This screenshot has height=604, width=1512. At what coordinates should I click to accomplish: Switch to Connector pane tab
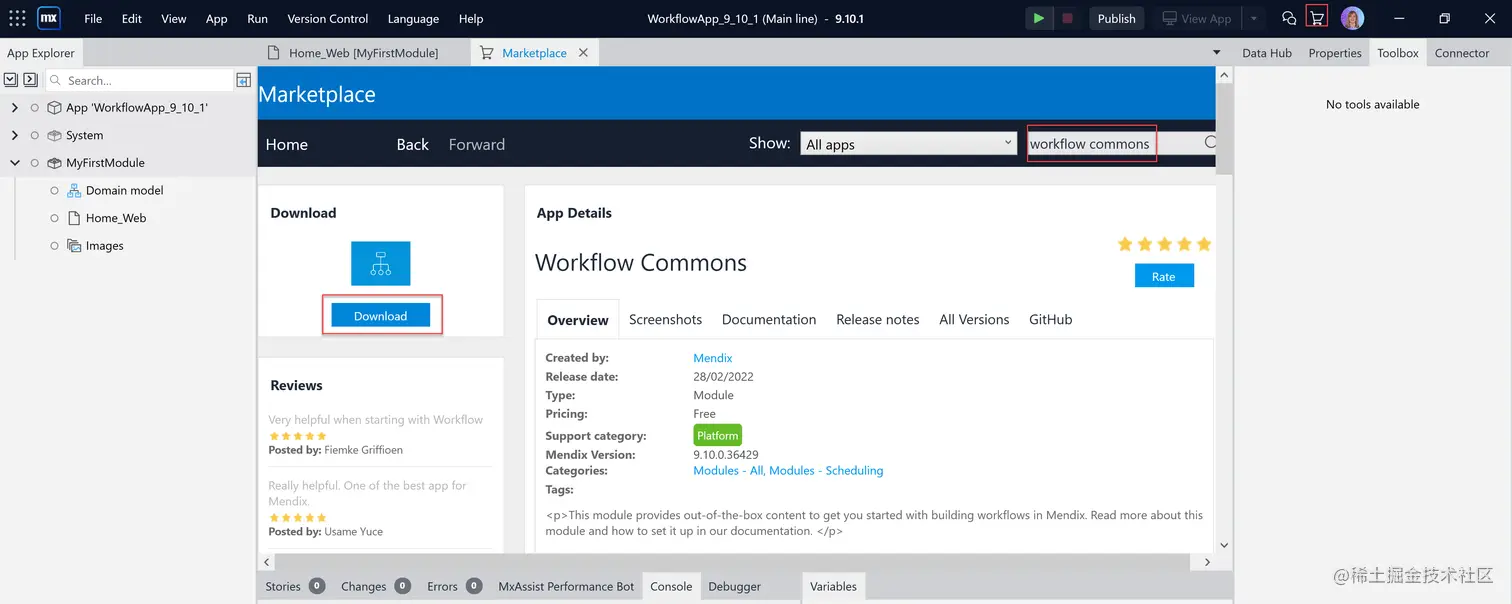tap(1462, 53)
